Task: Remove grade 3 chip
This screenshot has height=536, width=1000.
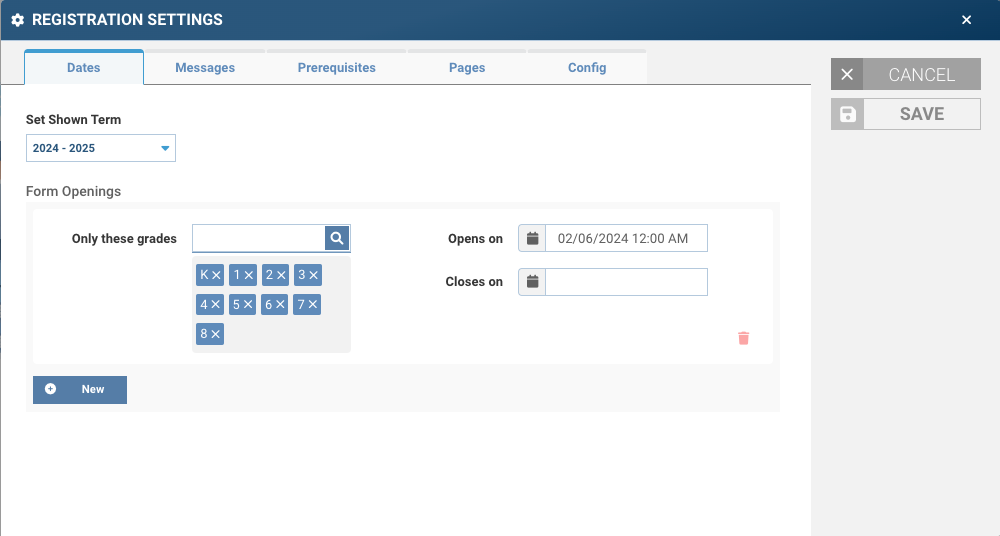Action: [314, 275]
